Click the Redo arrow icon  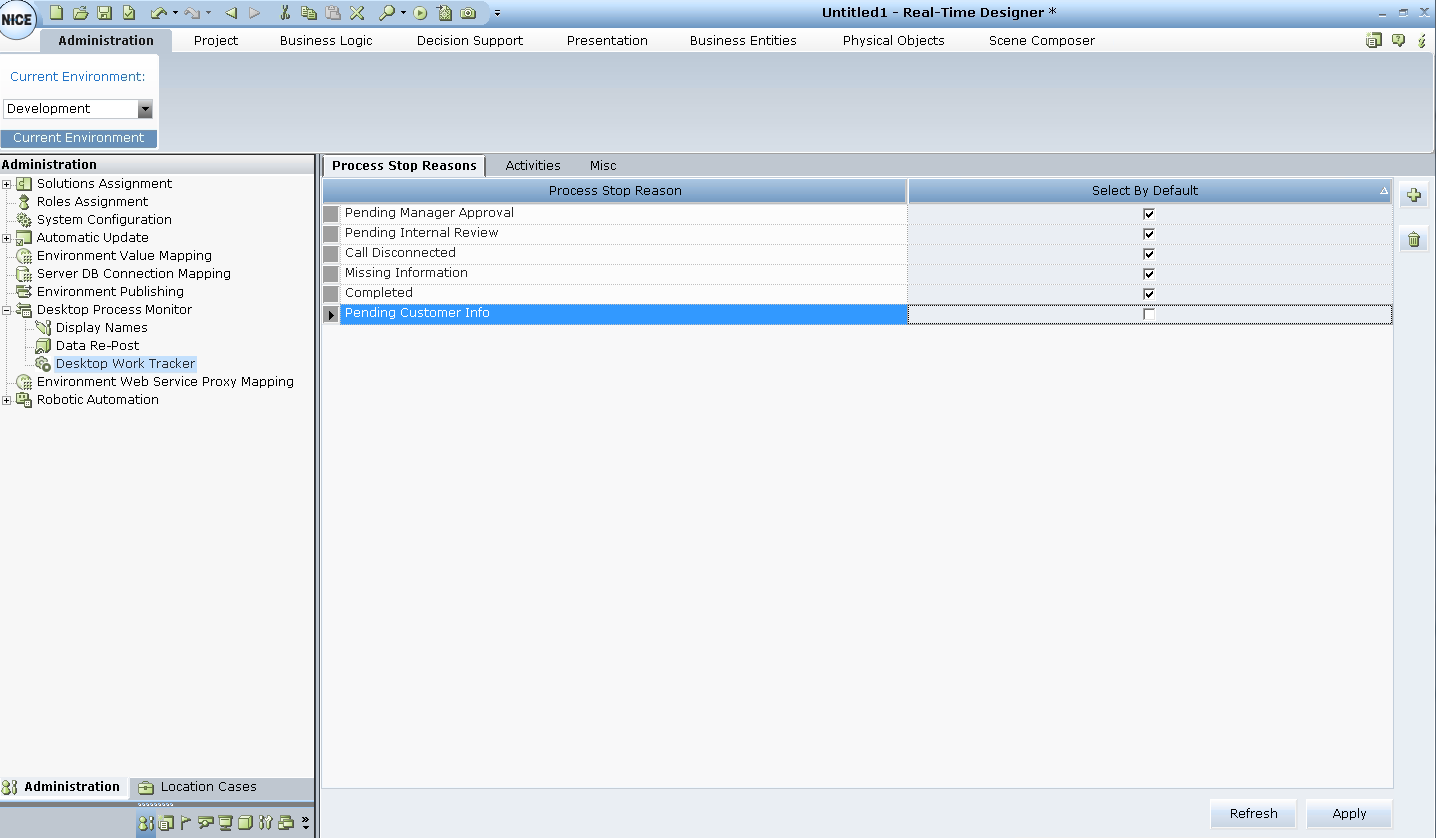pos(193,13)
